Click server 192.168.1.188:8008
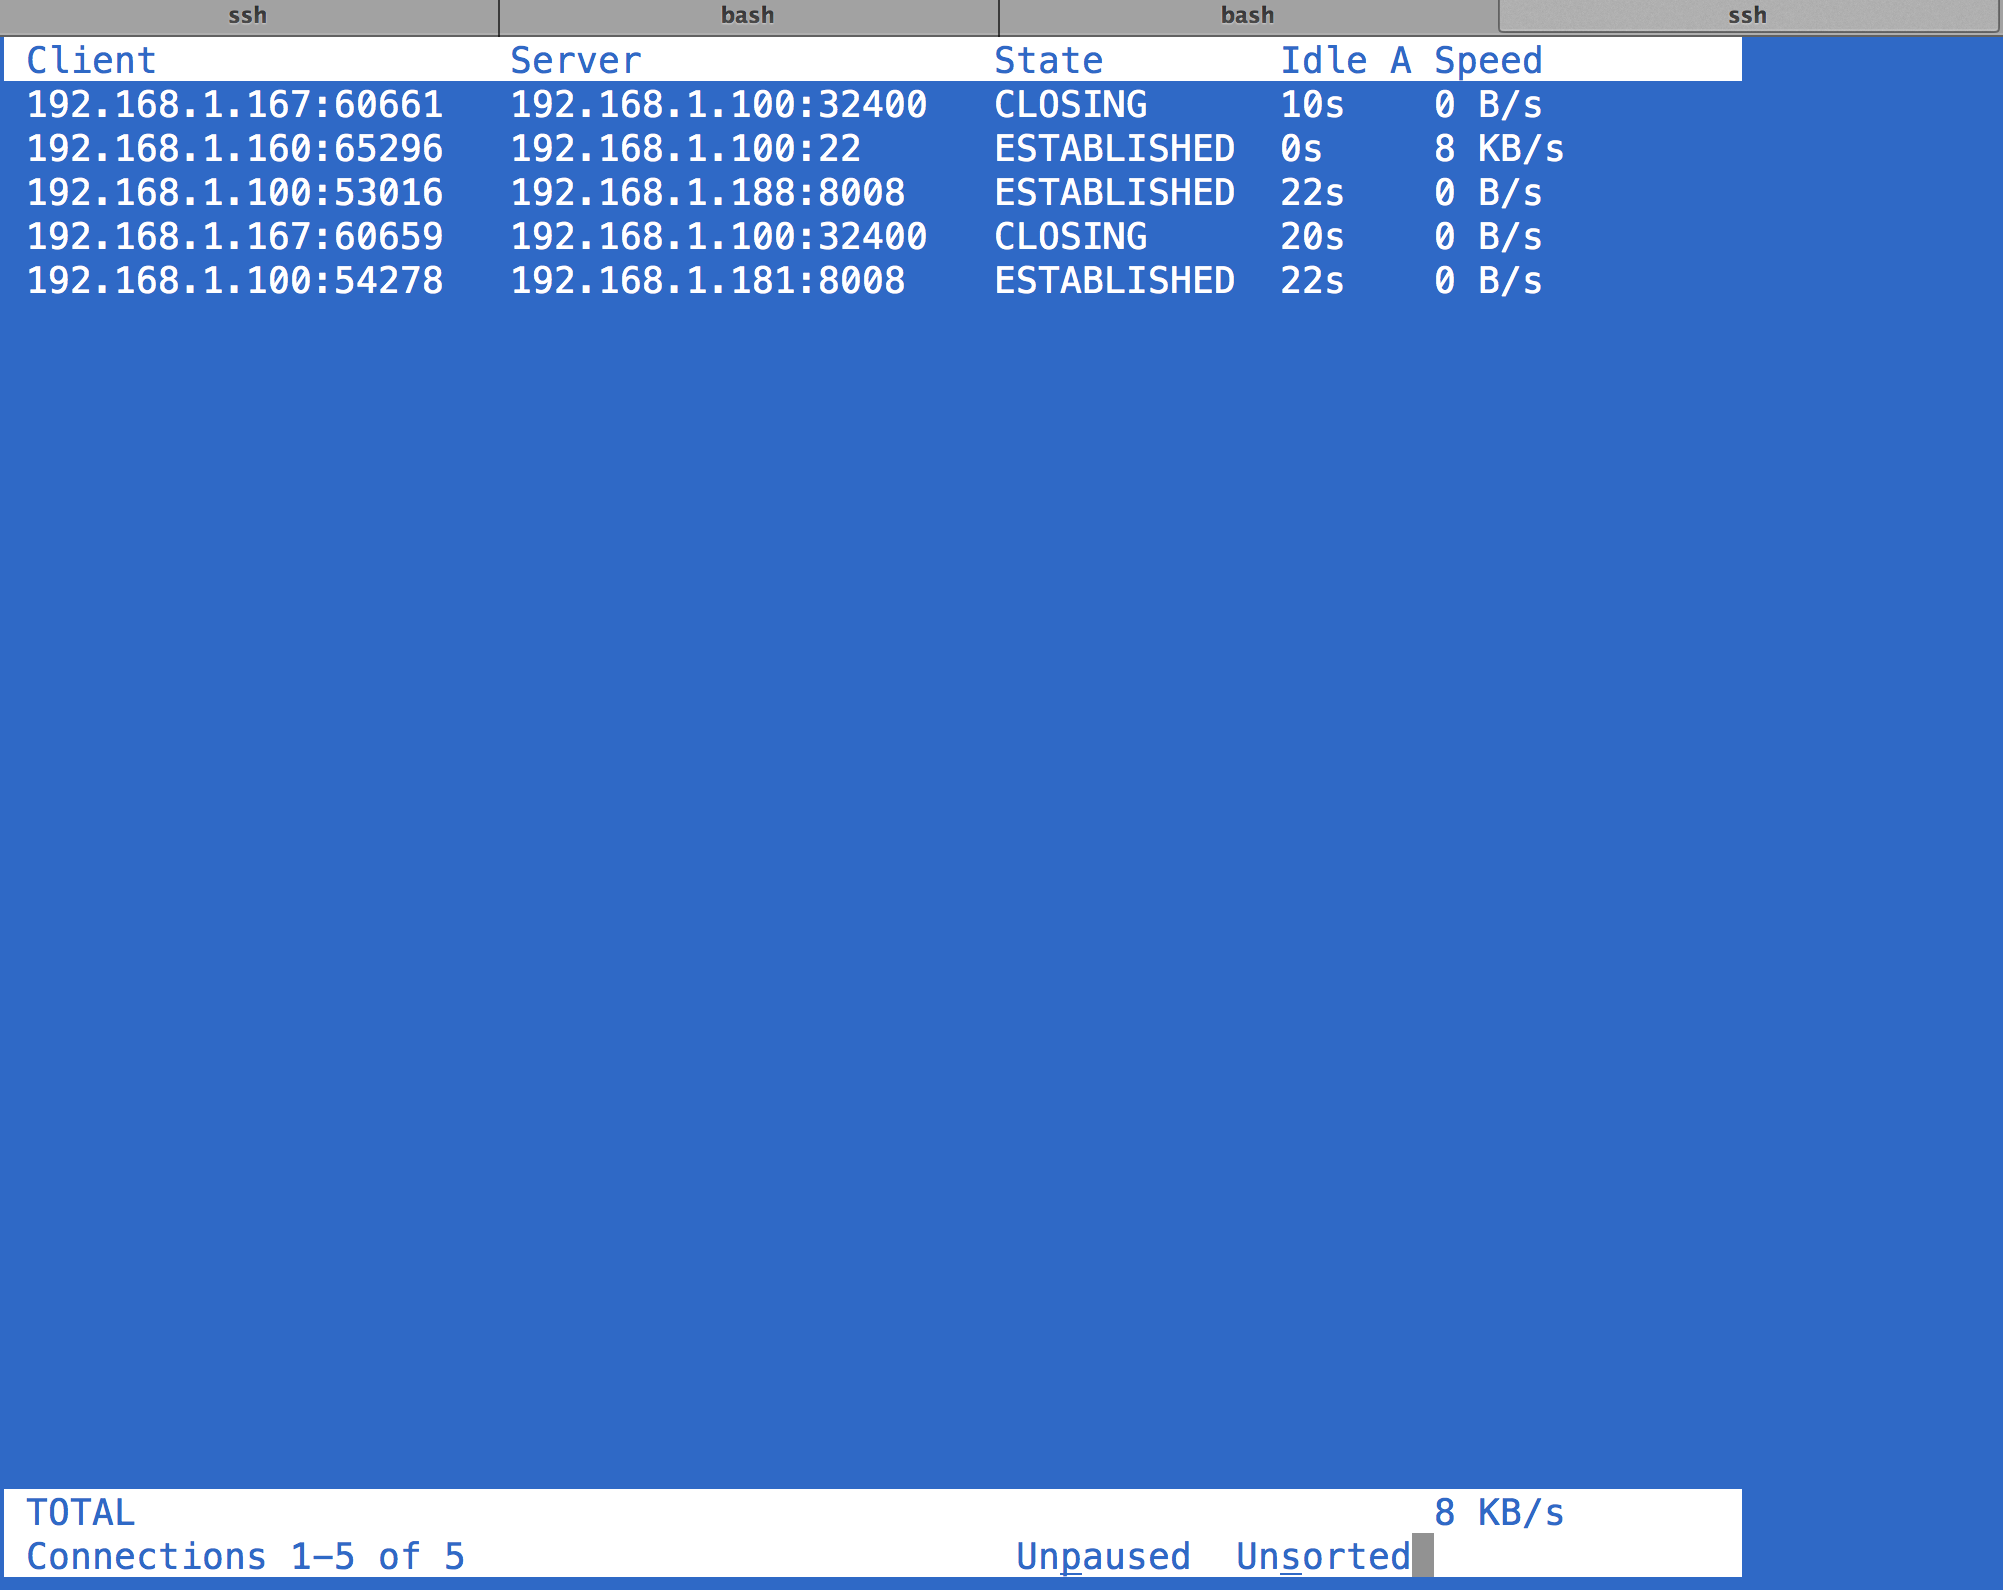Viewport: 2003px width, 1590px height. [708, 192]
